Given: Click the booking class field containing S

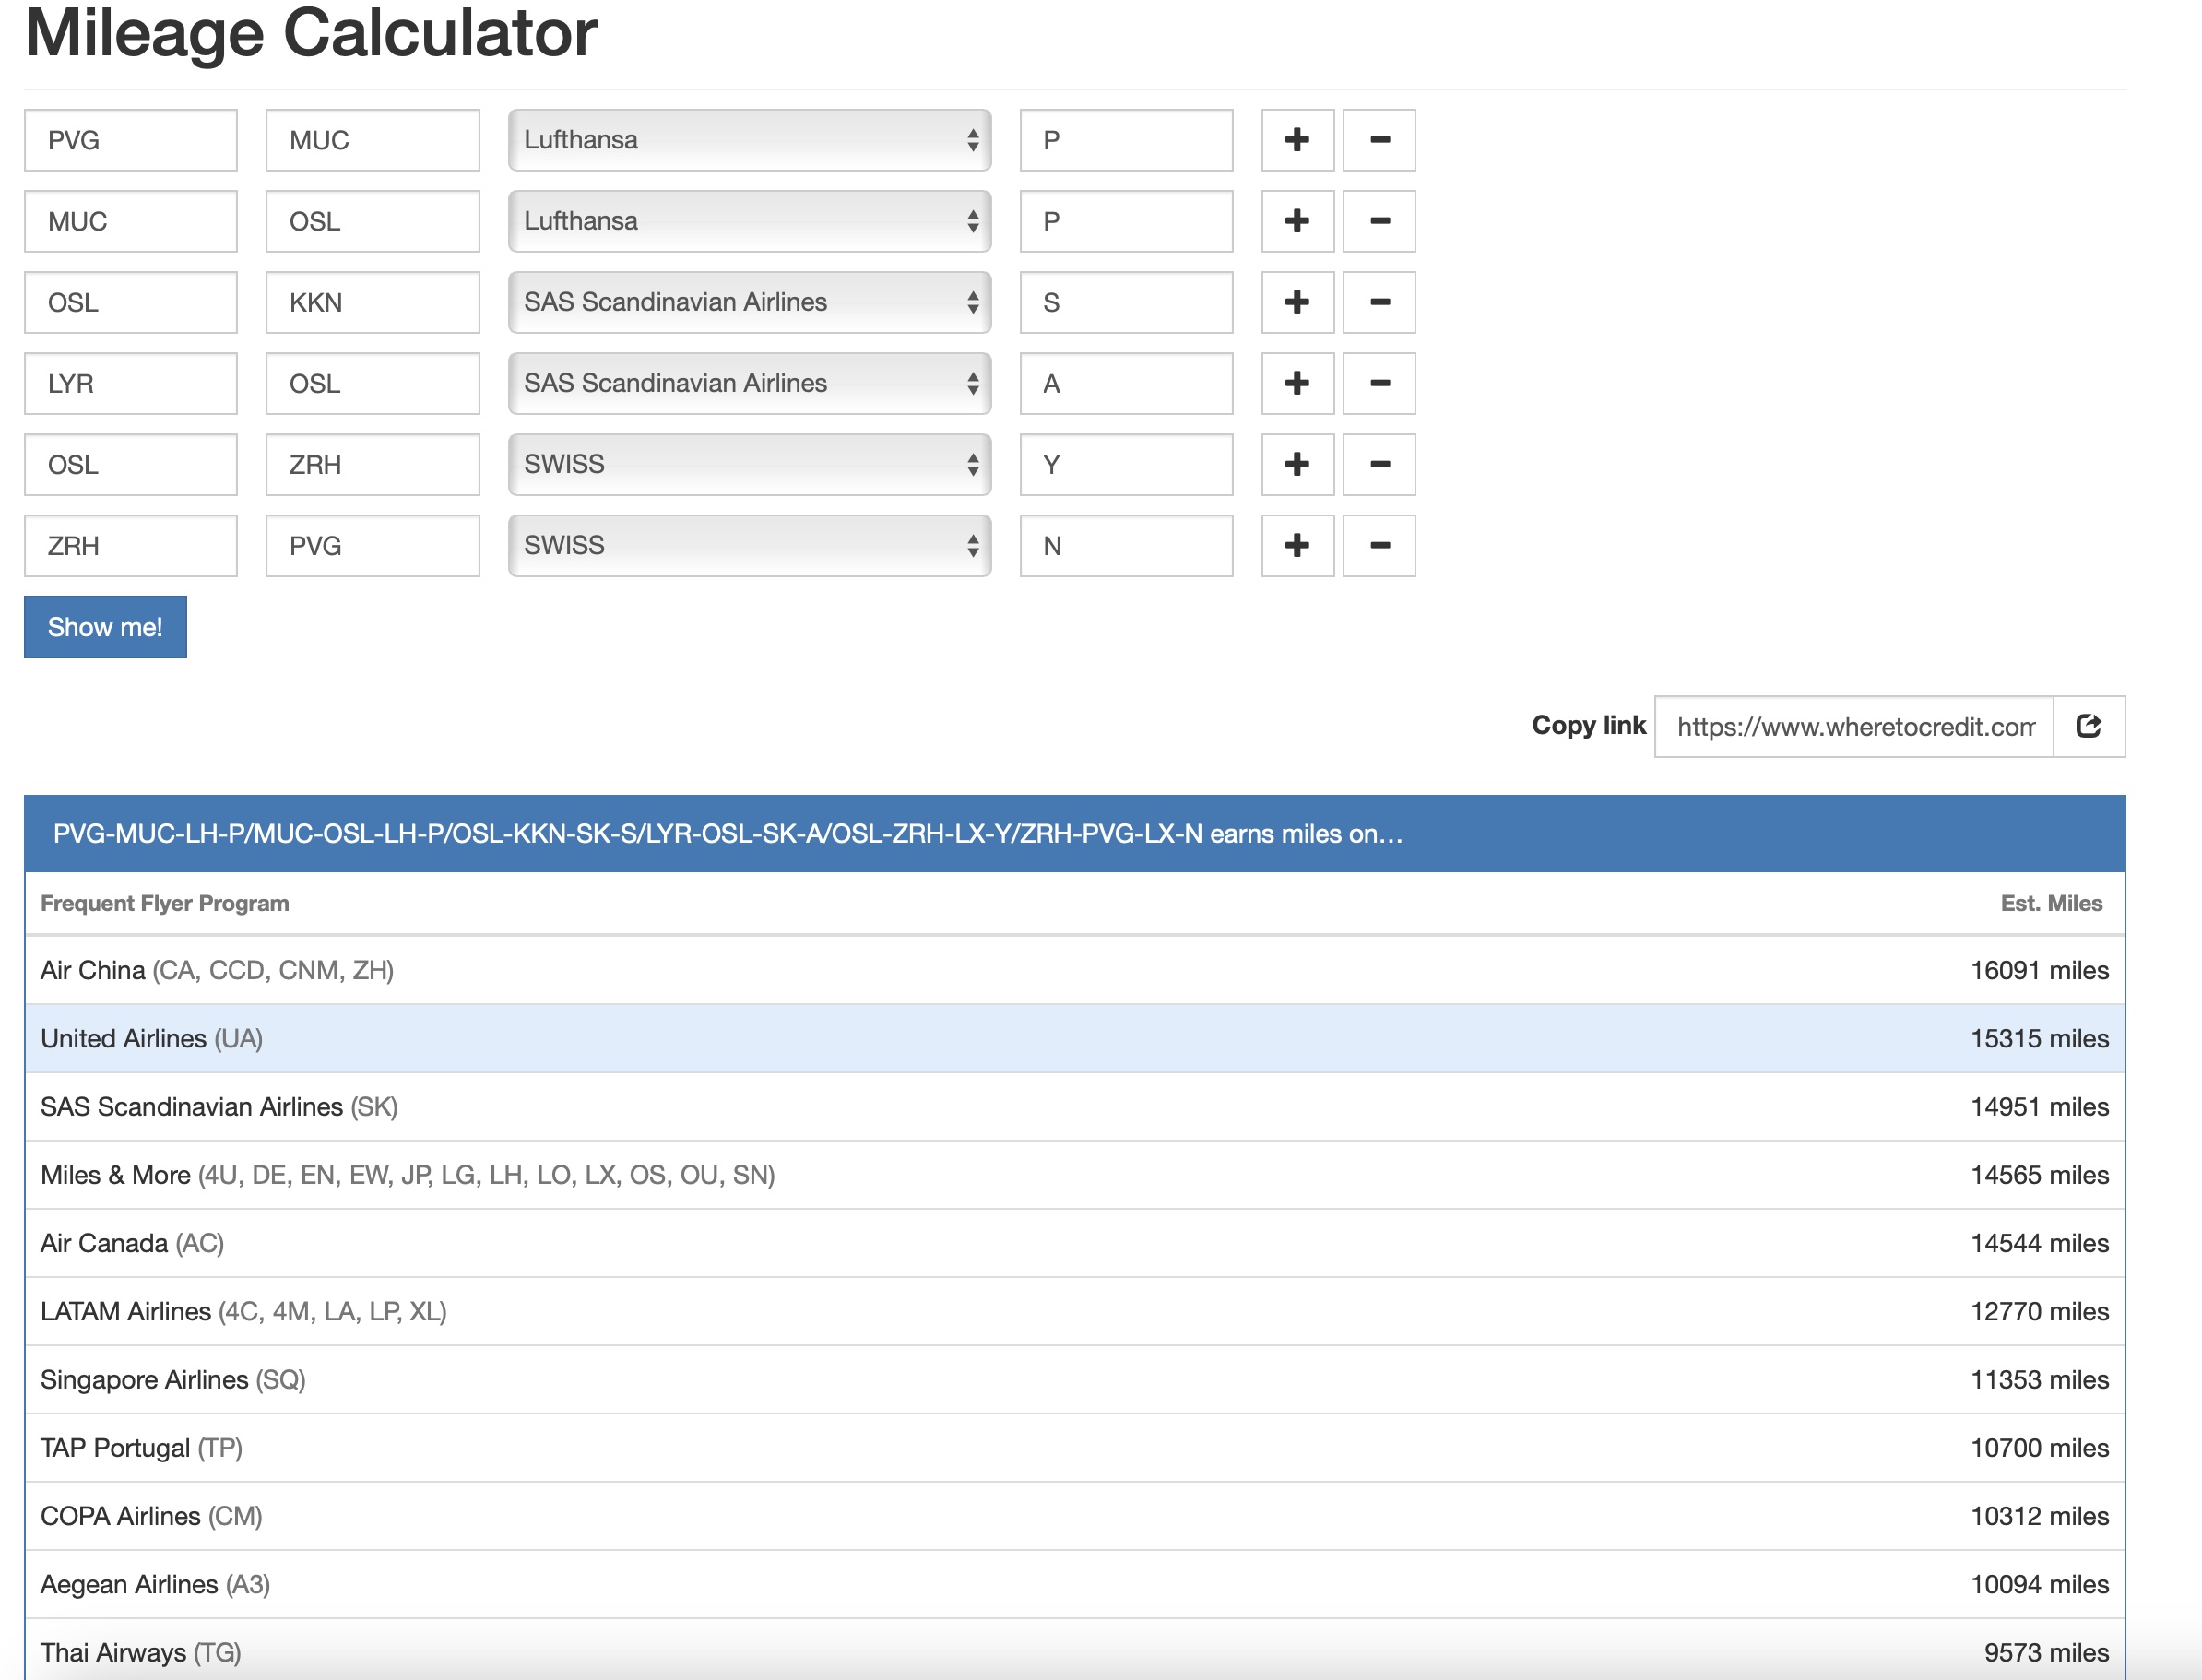Looking at the screenshot, I should (x=1126, y=302).
